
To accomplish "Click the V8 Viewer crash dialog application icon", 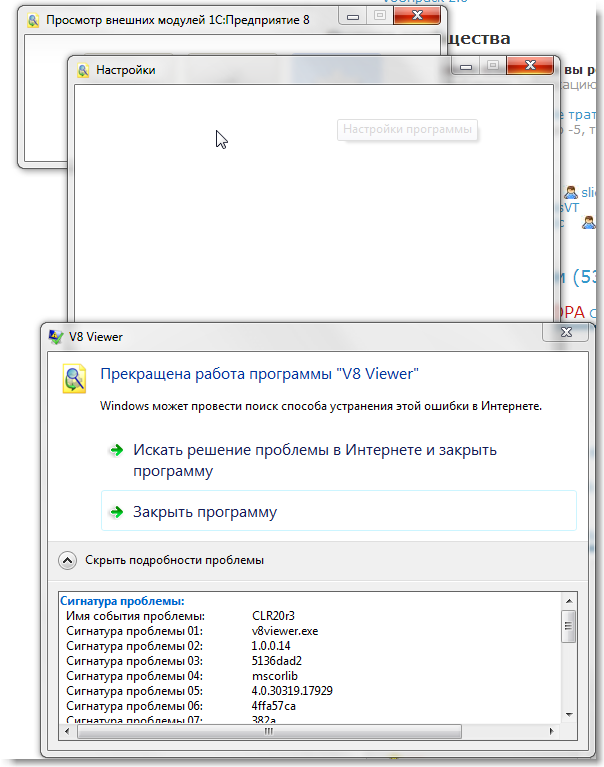I will [x=74, y=379].
